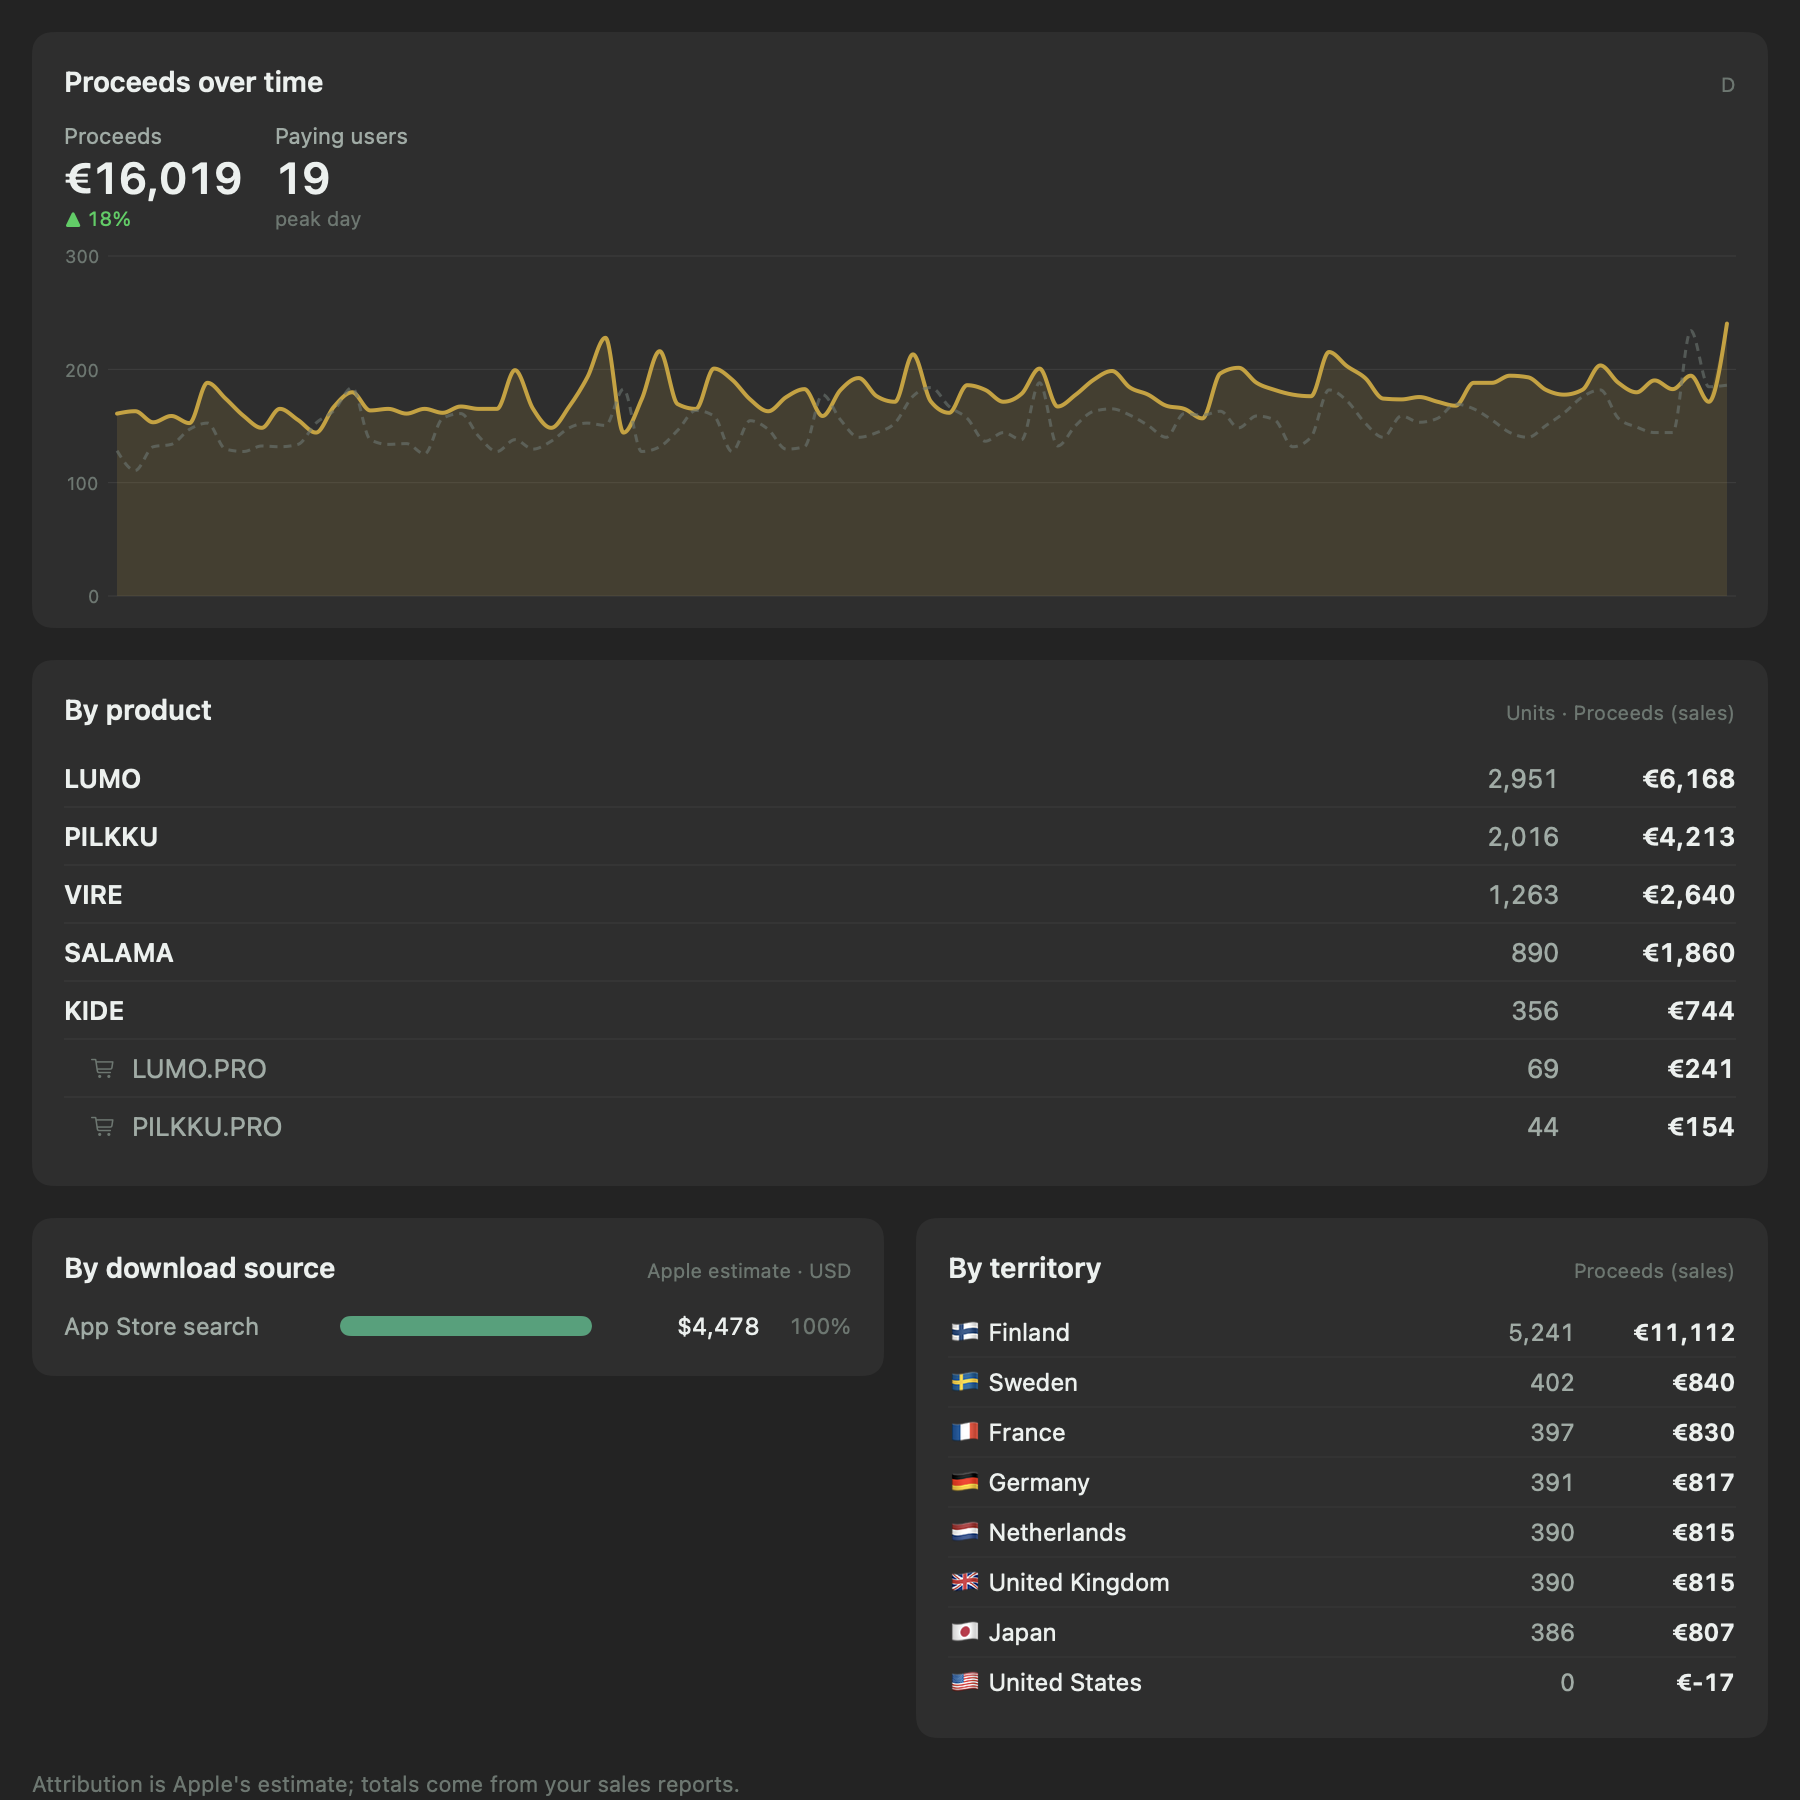Click Sweden's 402 units value
Image resolution: width=1800 pixels, height=1800 pixels.
click(1552, 1382)
